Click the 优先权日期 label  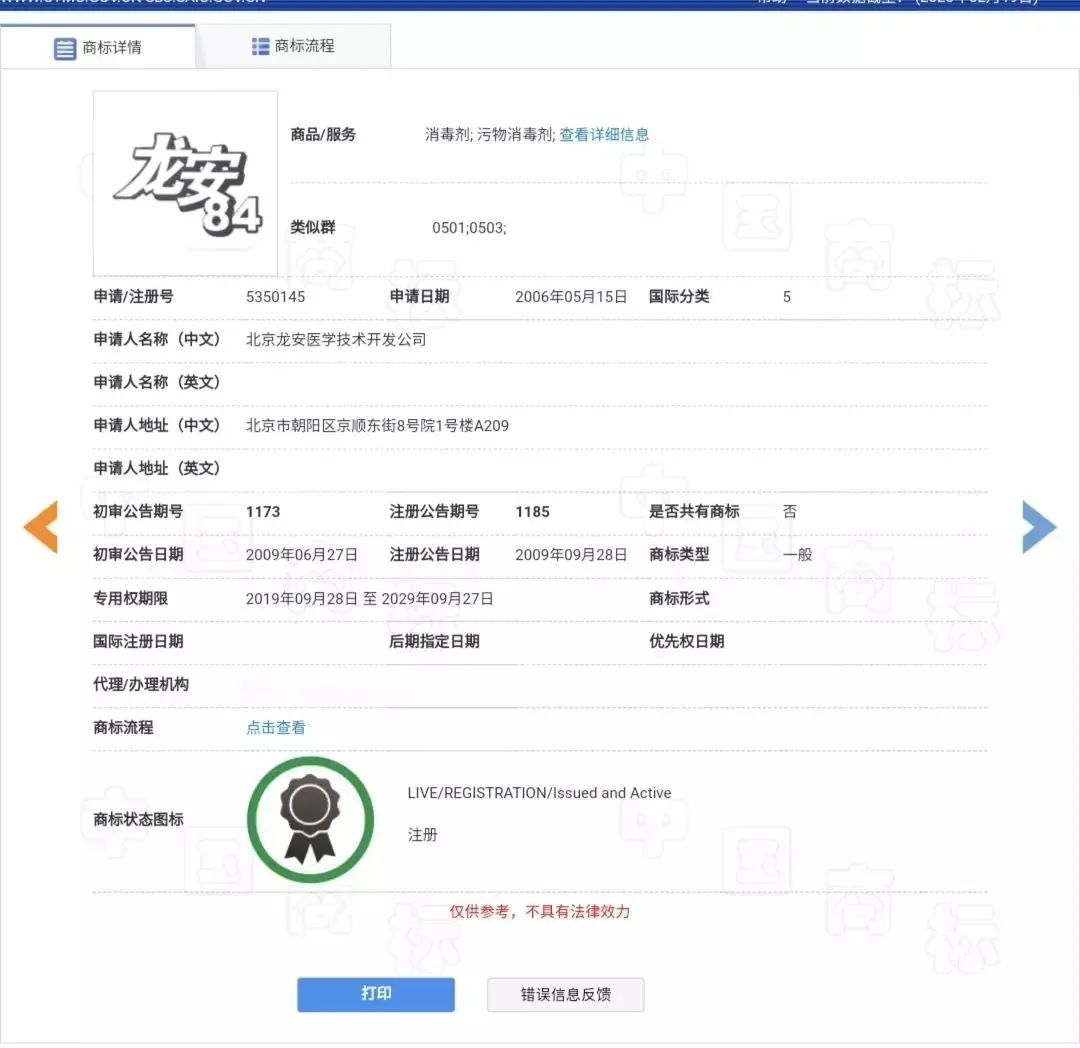[687, 641]
